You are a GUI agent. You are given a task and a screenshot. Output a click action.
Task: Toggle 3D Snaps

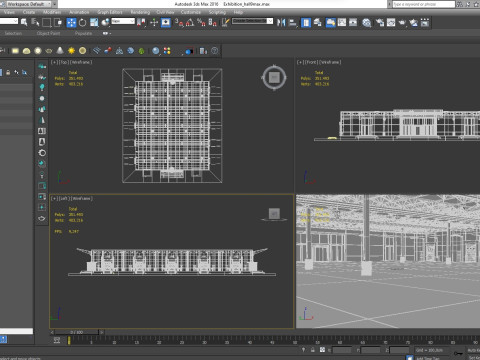179,22
